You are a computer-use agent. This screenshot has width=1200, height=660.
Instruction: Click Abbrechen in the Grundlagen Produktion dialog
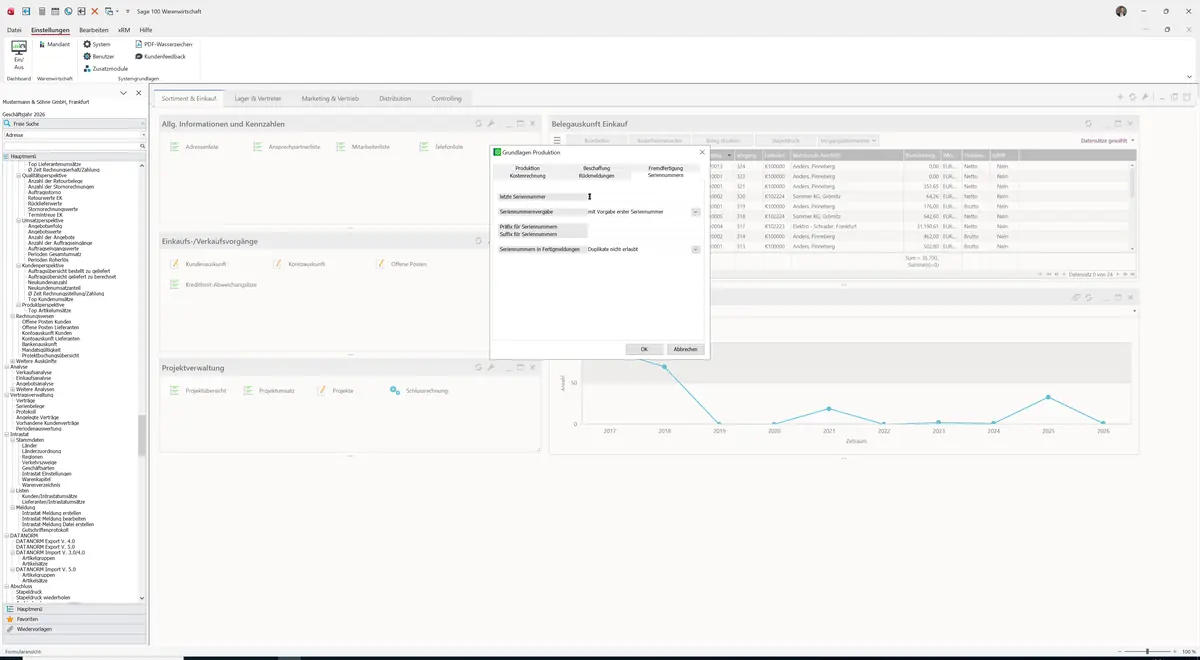coord(685,349)
